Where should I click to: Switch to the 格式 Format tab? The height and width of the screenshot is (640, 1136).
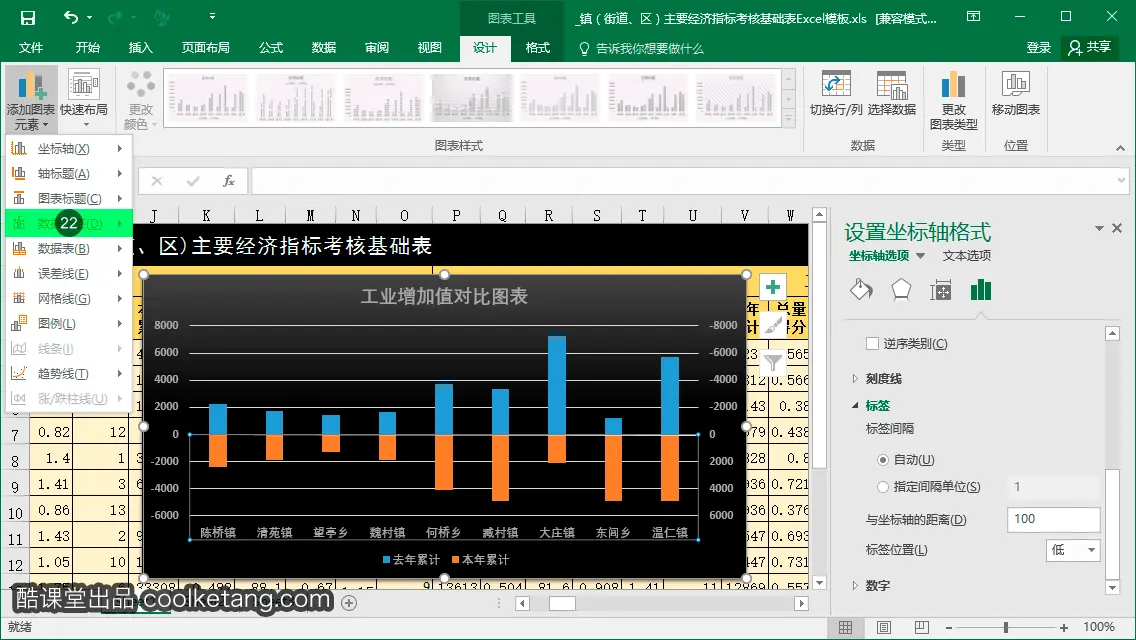click(x=538, y=48)
